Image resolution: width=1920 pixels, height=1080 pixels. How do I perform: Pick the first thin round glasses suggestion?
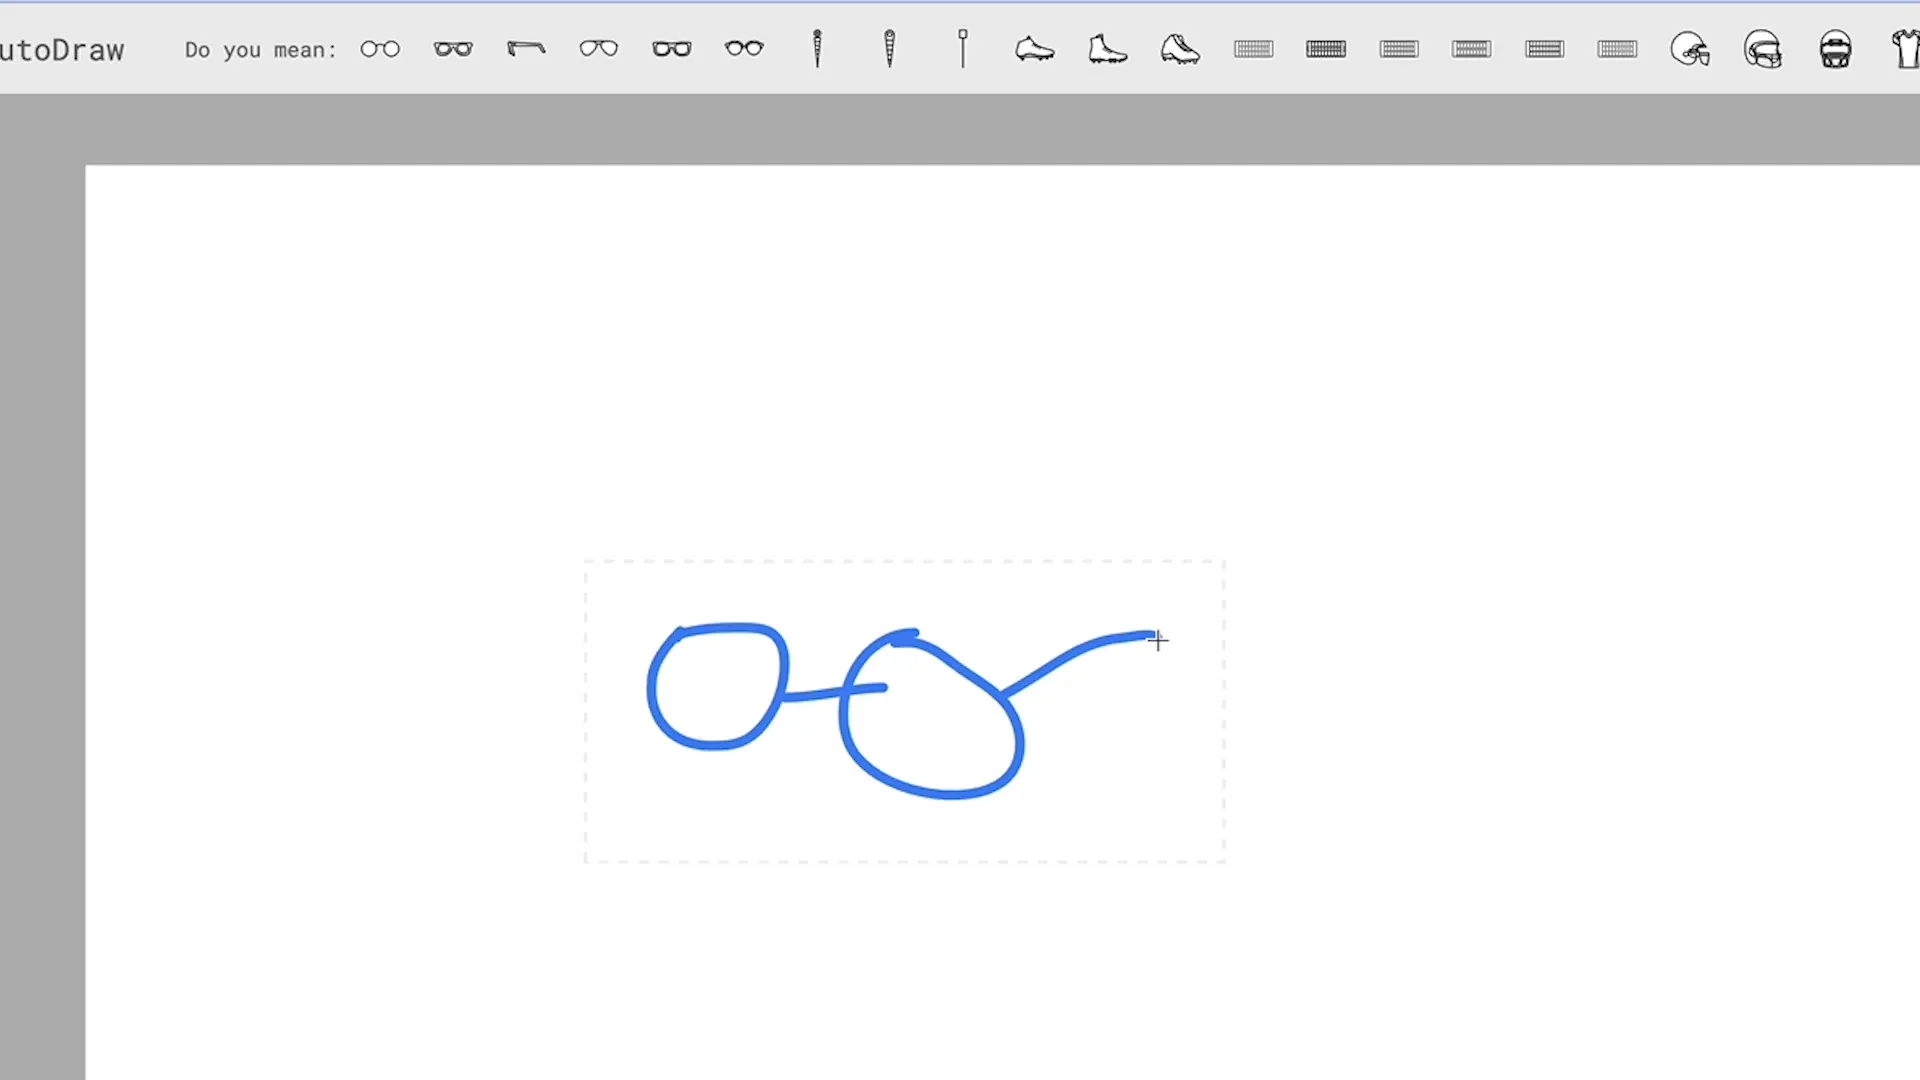[380, 49]
